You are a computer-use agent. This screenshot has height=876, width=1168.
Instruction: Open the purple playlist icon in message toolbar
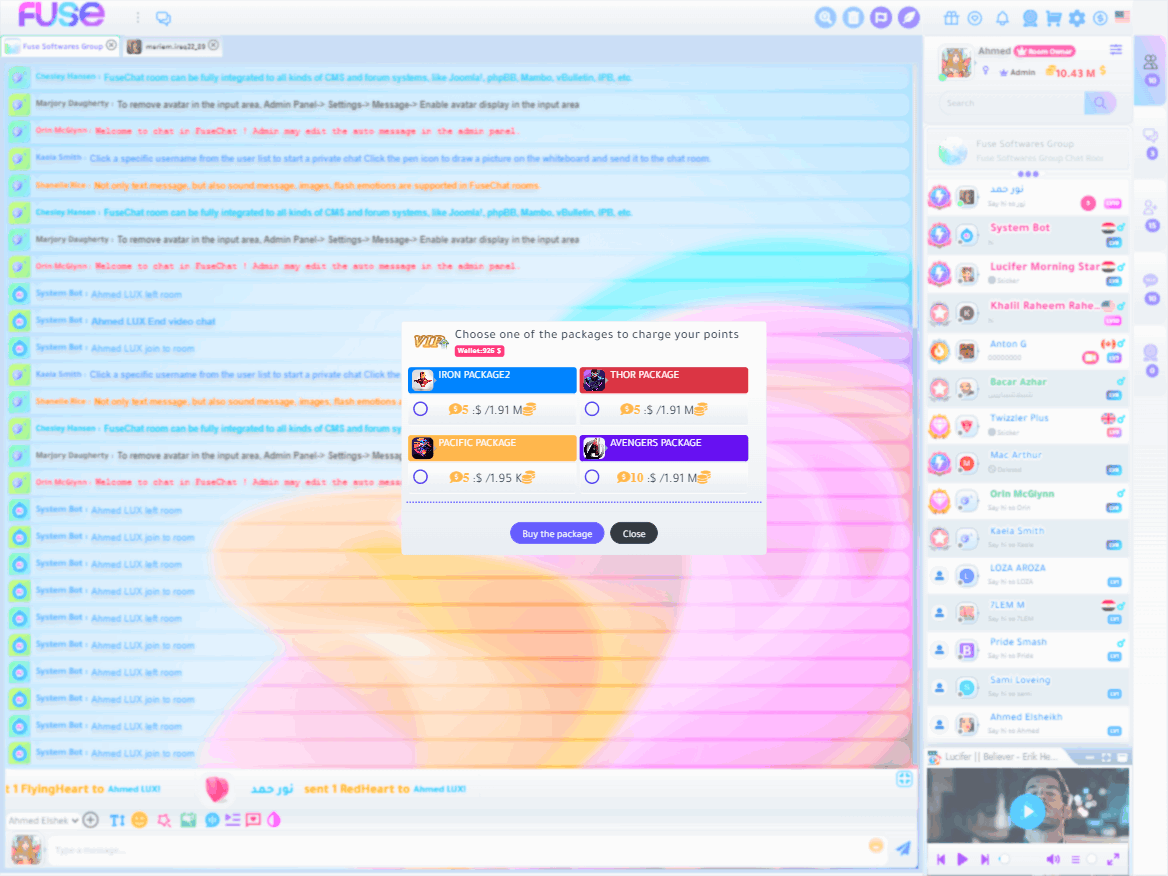232,820
